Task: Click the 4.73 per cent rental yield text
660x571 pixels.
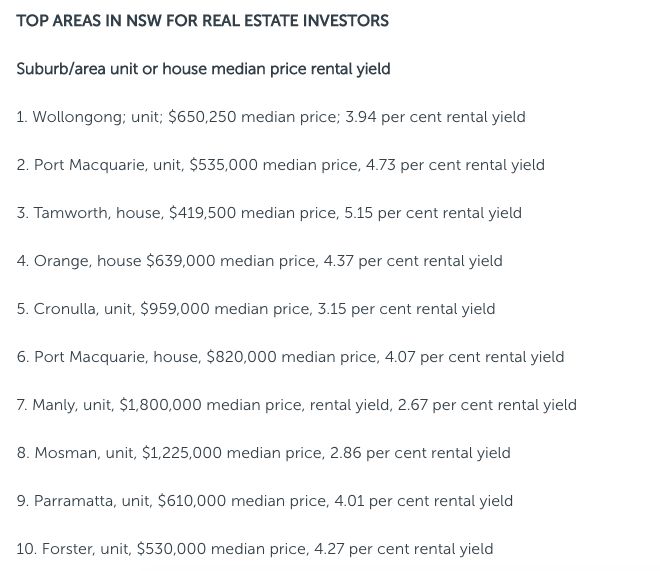Action: (x=455, y=165)
